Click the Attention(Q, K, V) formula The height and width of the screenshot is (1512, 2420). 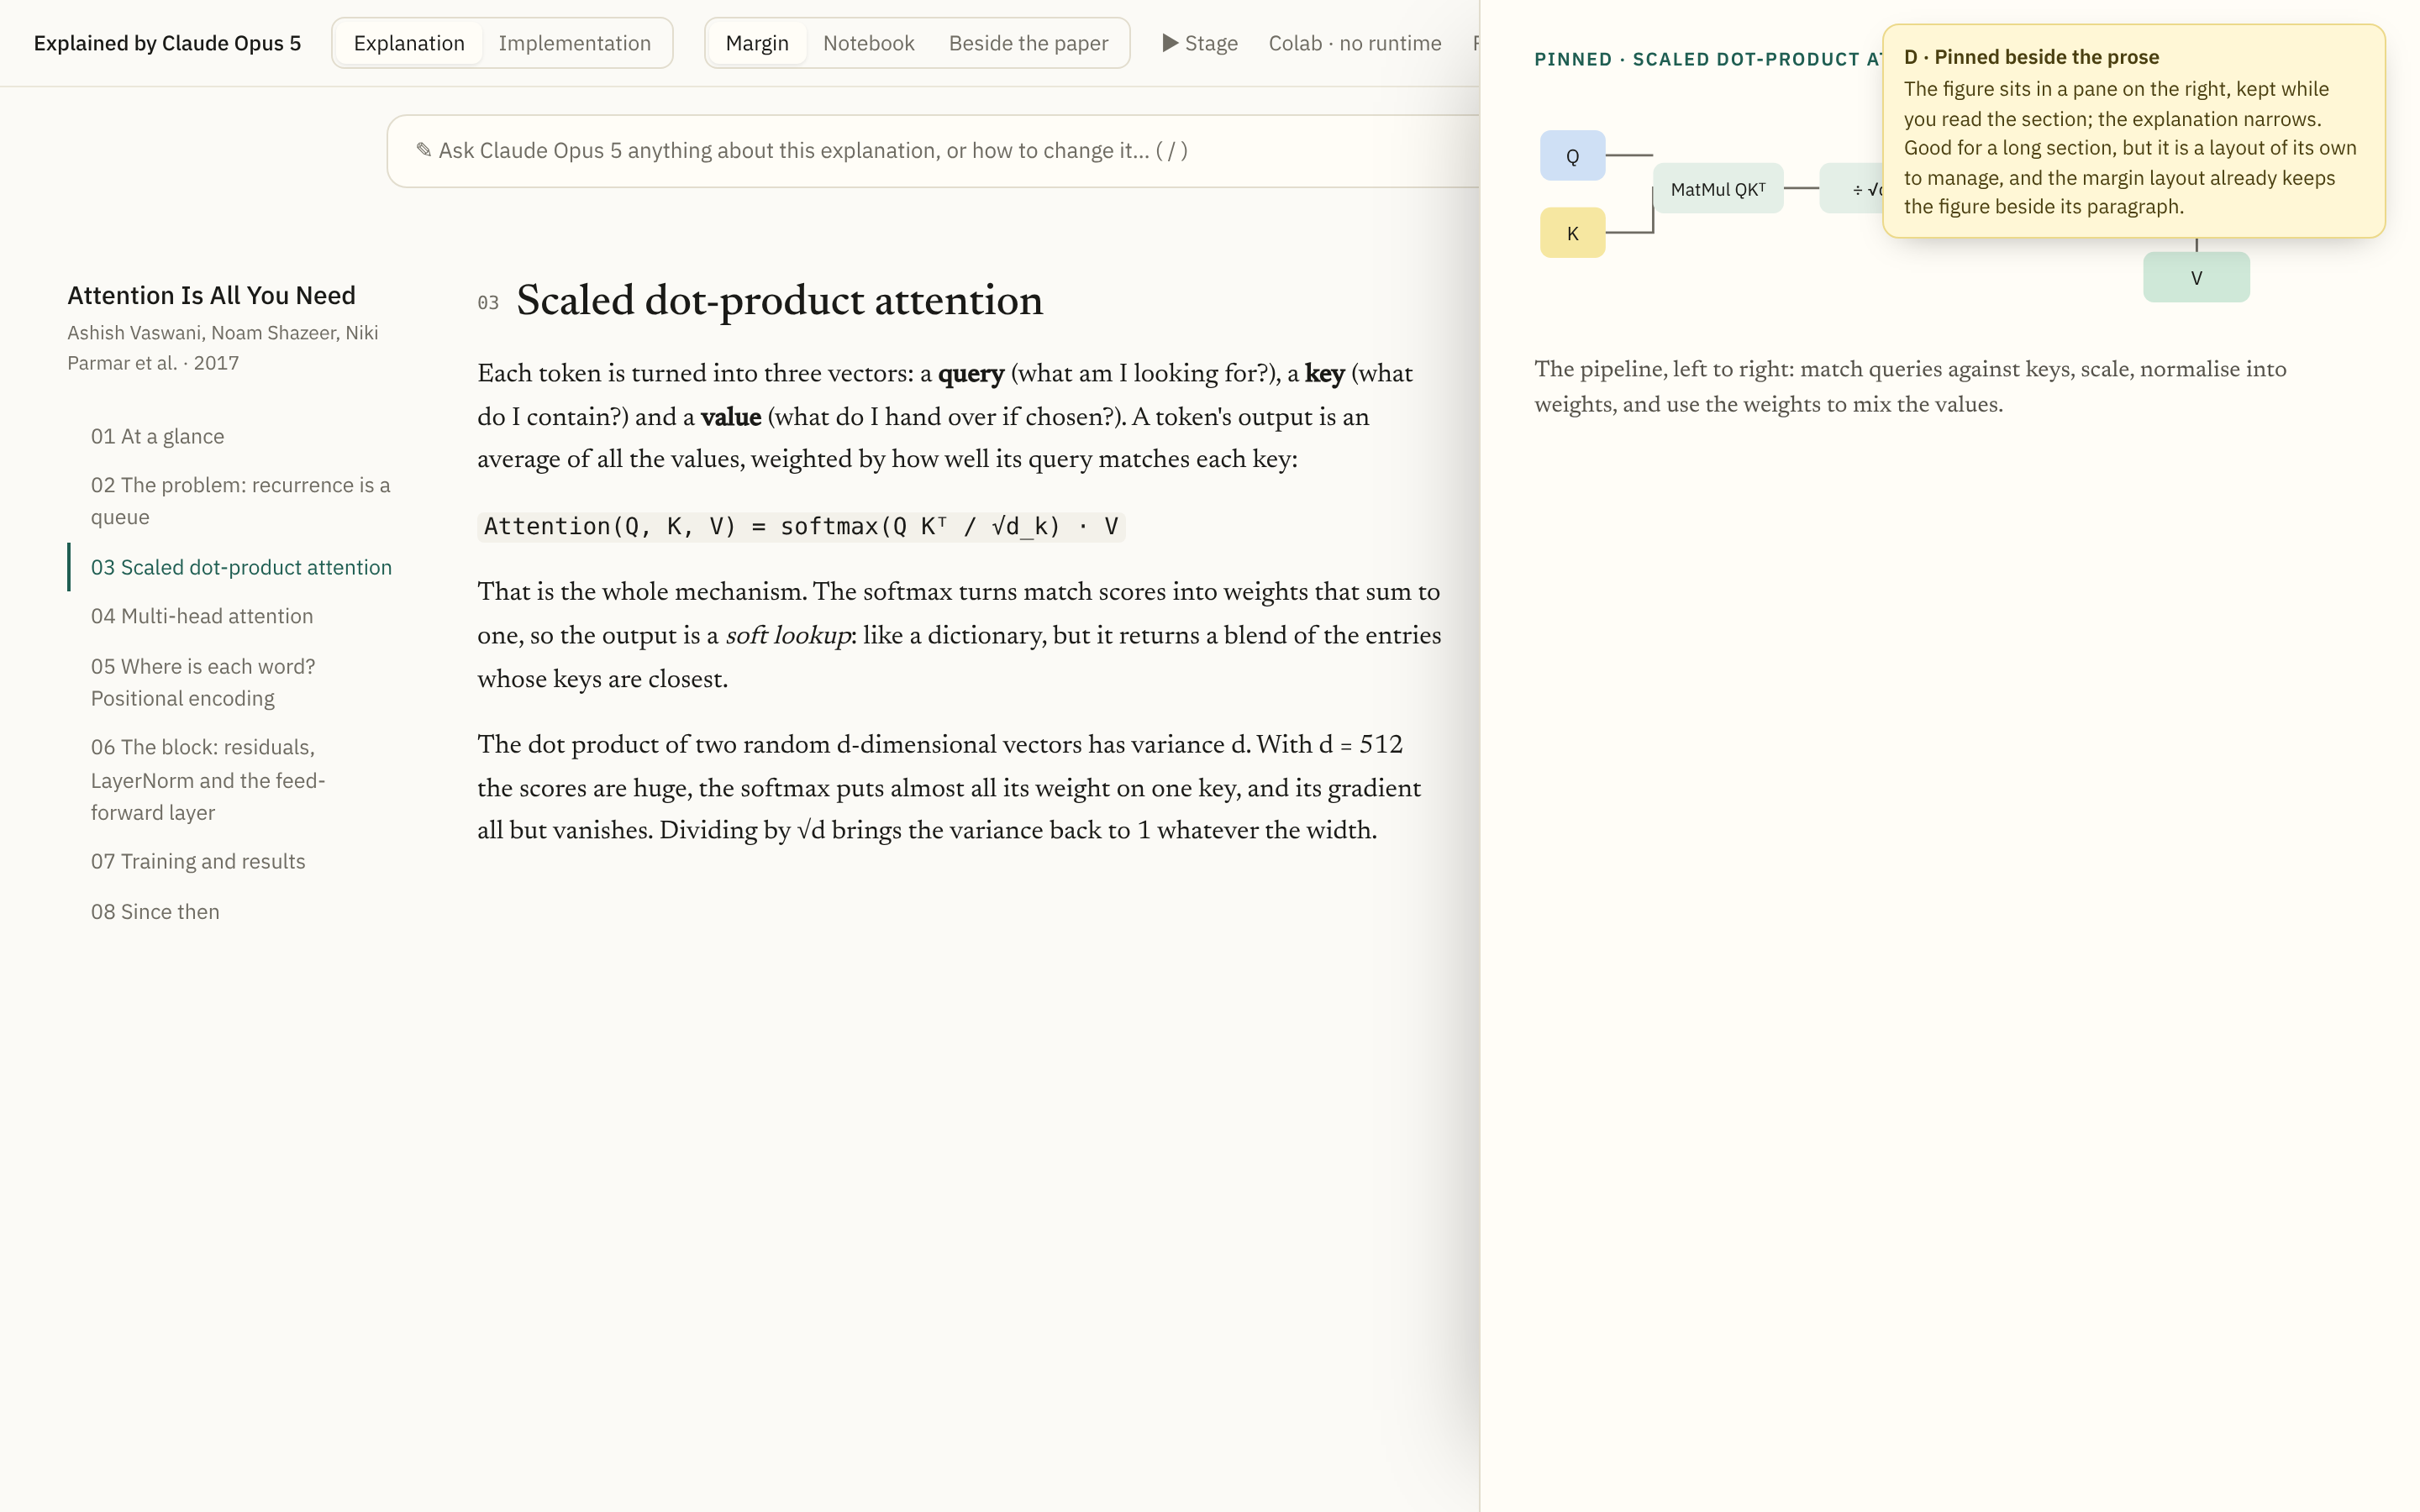point(801,526)
